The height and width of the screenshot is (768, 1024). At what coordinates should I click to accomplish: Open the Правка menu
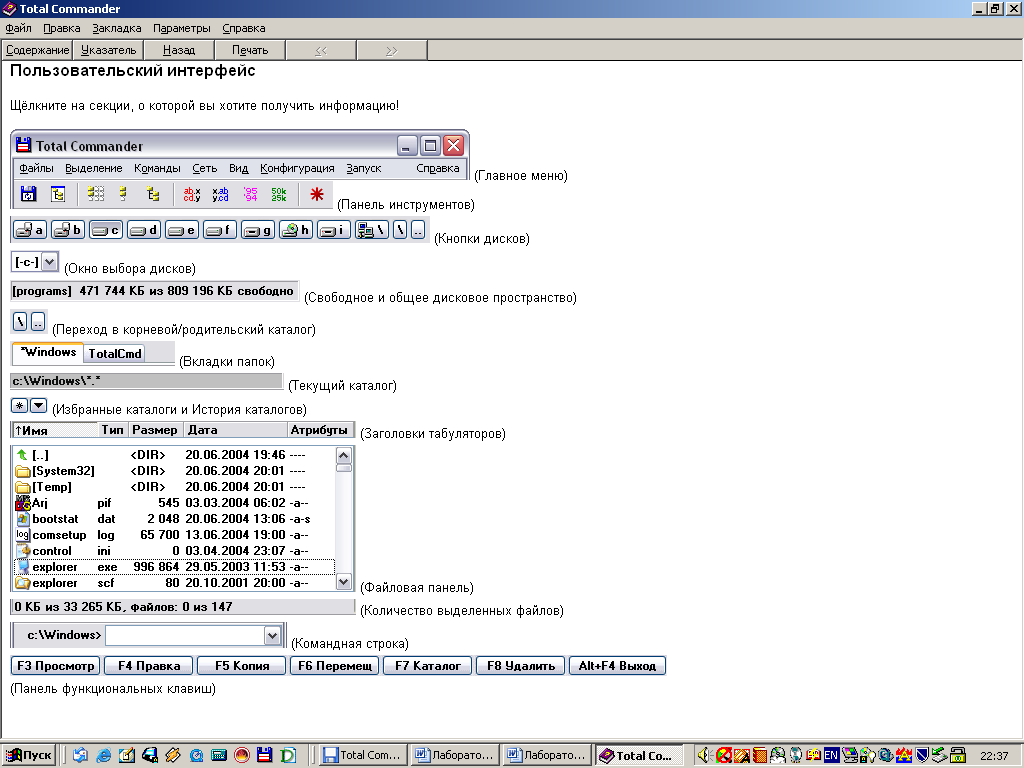click(61, 28)
